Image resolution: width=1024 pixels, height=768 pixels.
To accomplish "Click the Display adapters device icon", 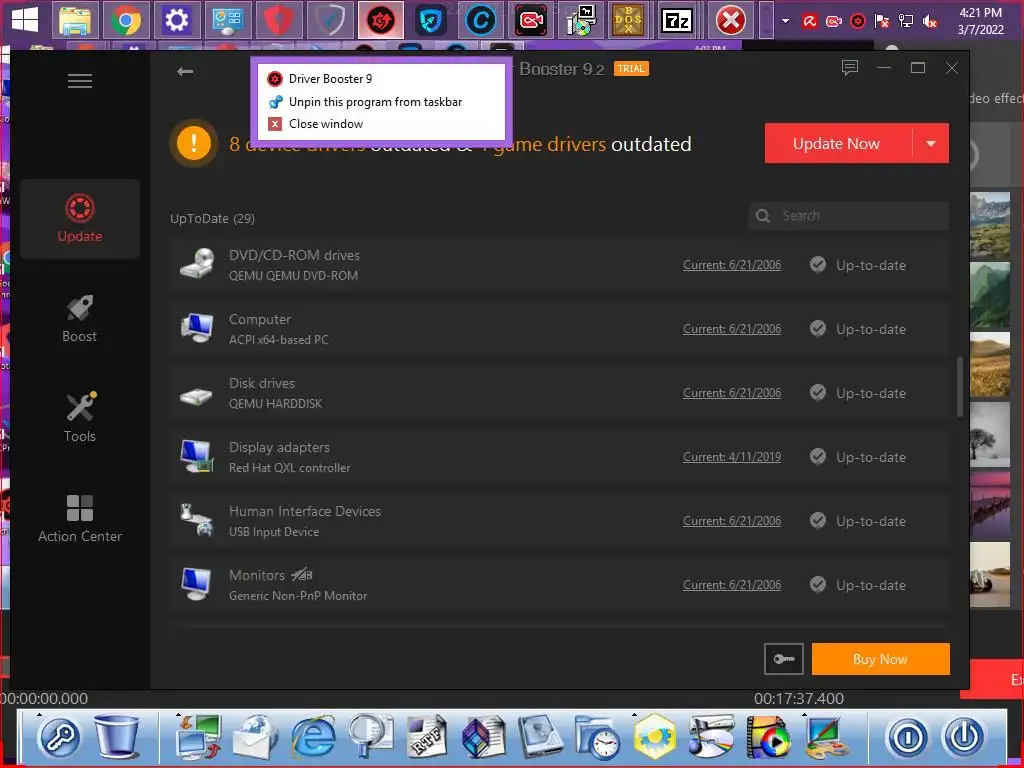I will [x=197, y=456].
